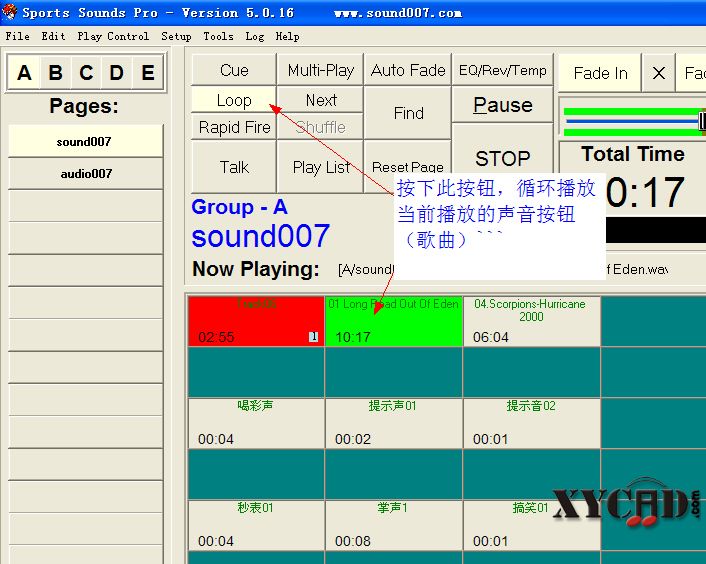Play the 提示声01 sound button
Screen dimensions: 706x564
[x=394, y=423]
